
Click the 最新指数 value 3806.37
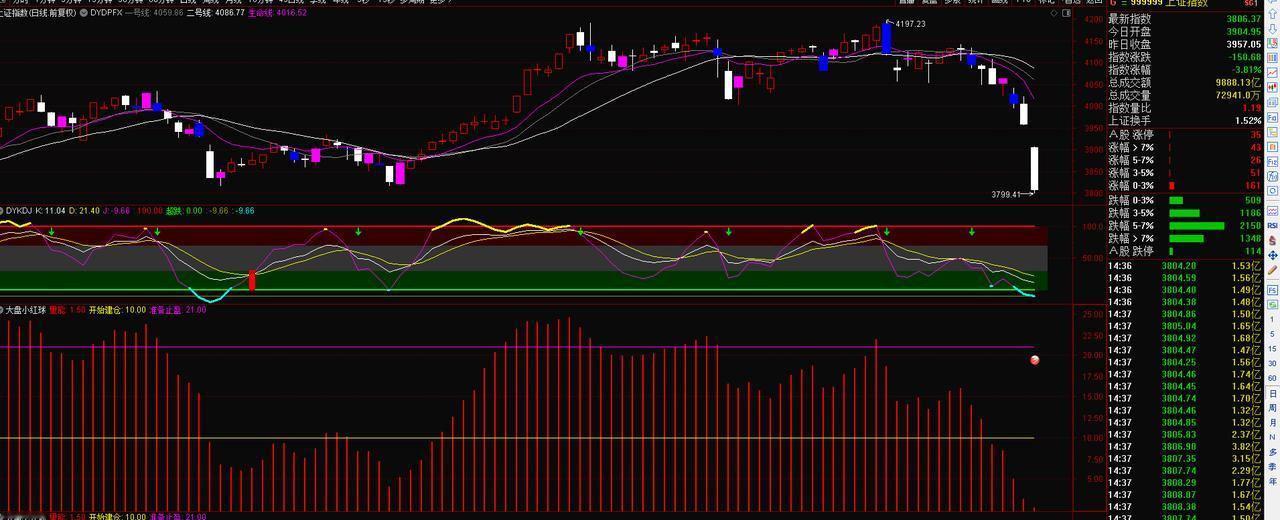[1243, 19]
